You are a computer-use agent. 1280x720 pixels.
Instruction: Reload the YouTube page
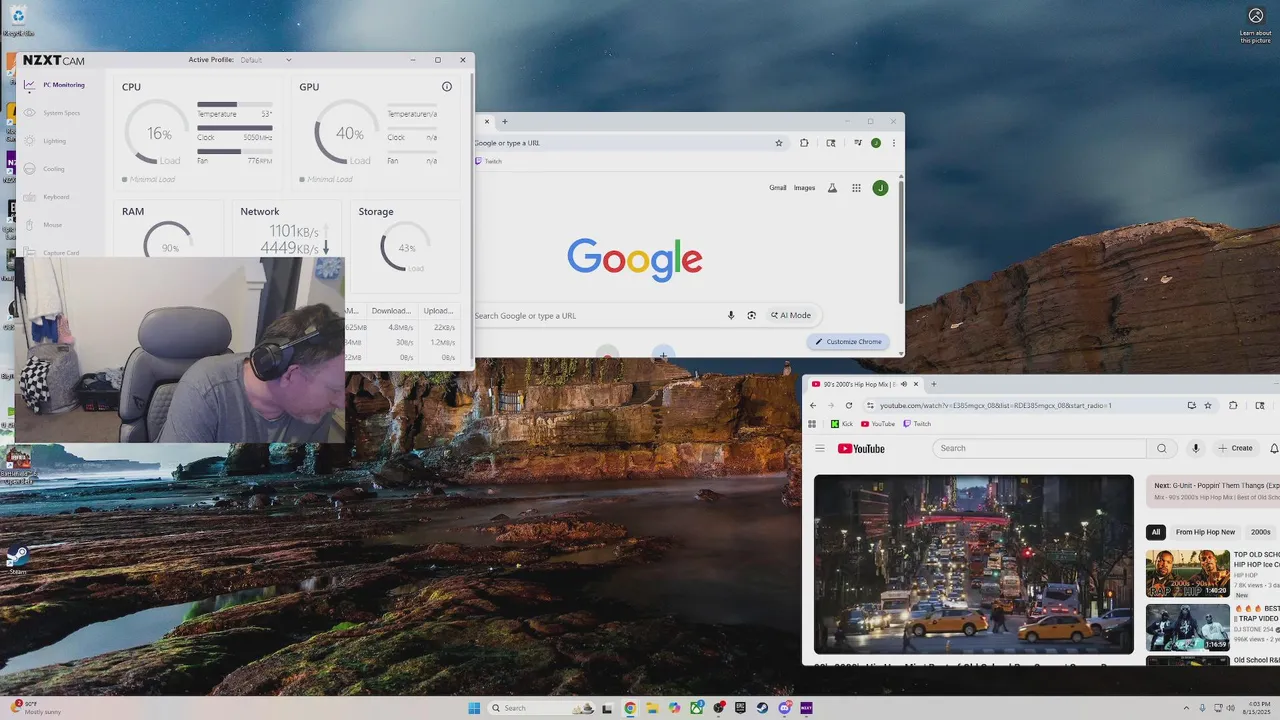[x=849, y=405]
